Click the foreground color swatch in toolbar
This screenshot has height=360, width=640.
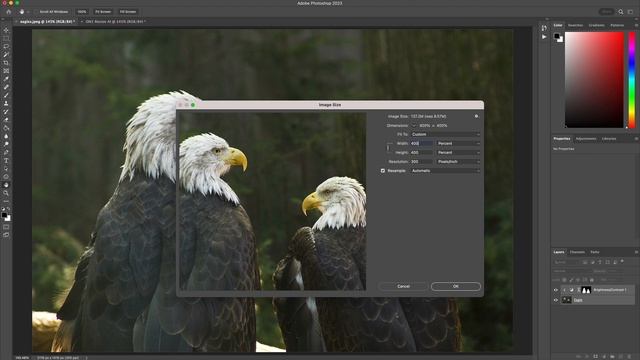point(4,215)
